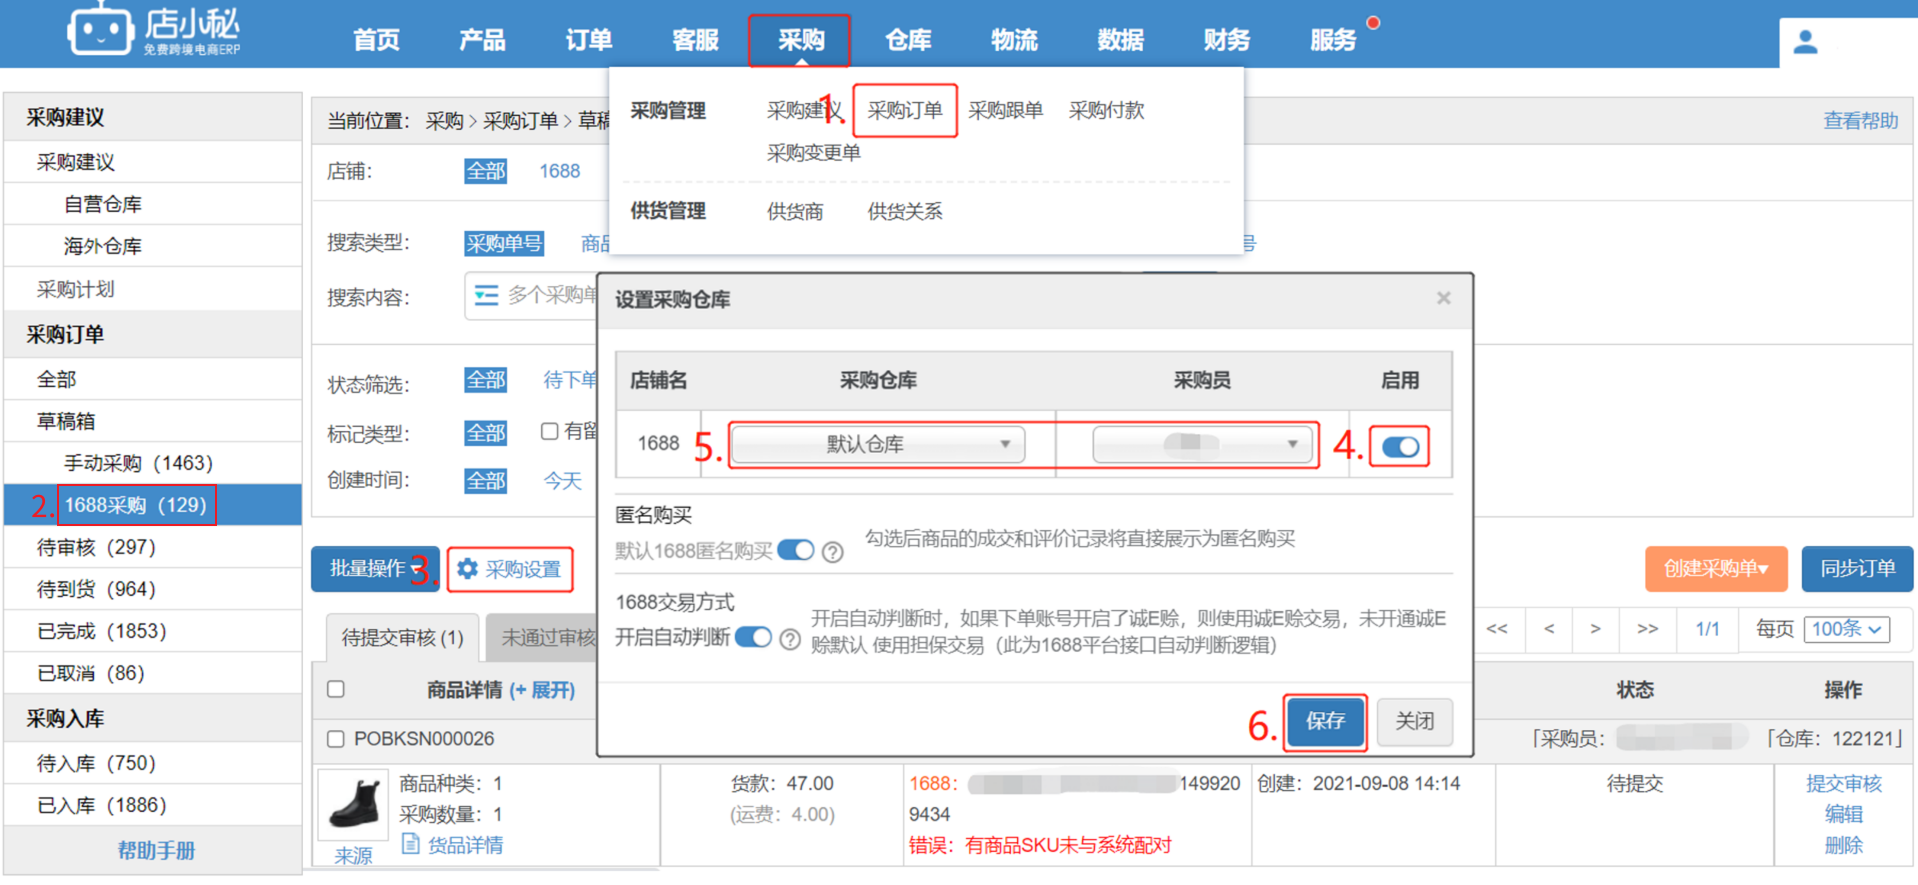Open 产品 in the top navigation
The image size is (1918, 885).
[x=482, y=40]
